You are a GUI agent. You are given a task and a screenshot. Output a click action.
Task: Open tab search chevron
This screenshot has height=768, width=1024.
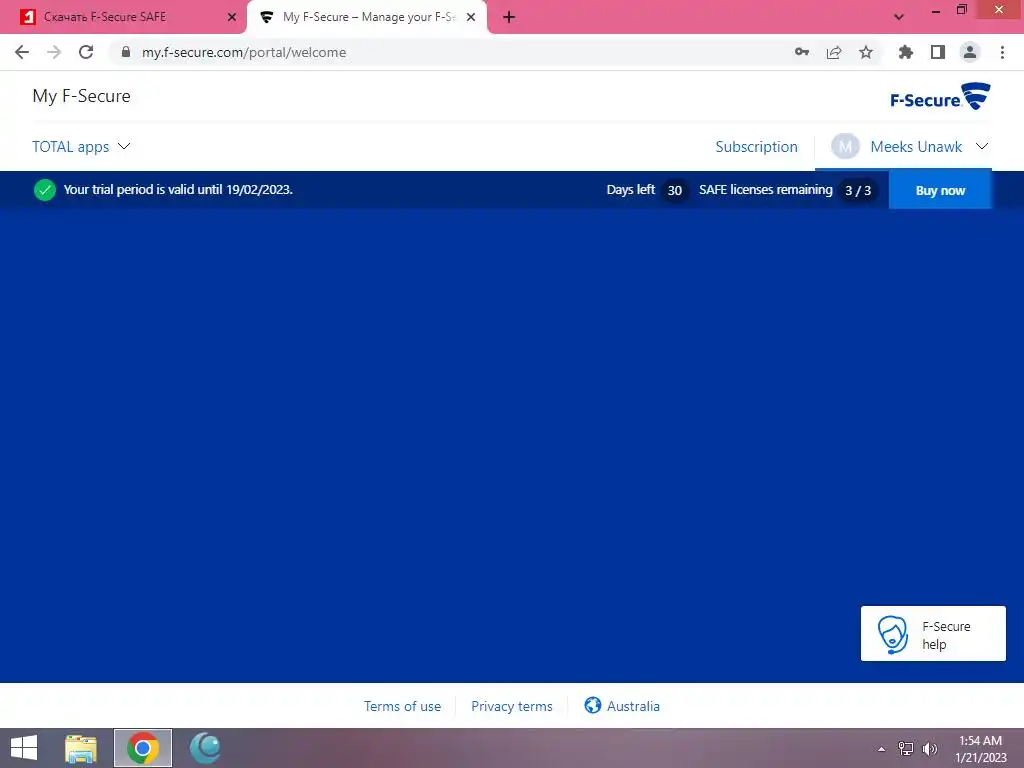click(899, 17)
